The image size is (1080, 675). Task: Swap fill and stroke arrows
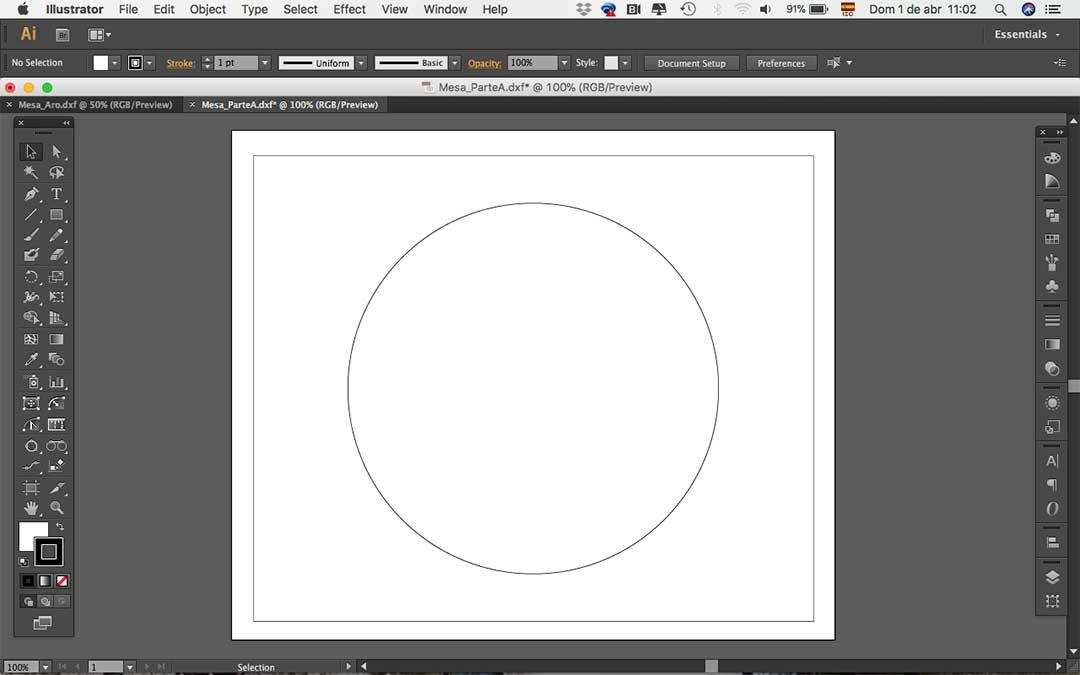60,526
